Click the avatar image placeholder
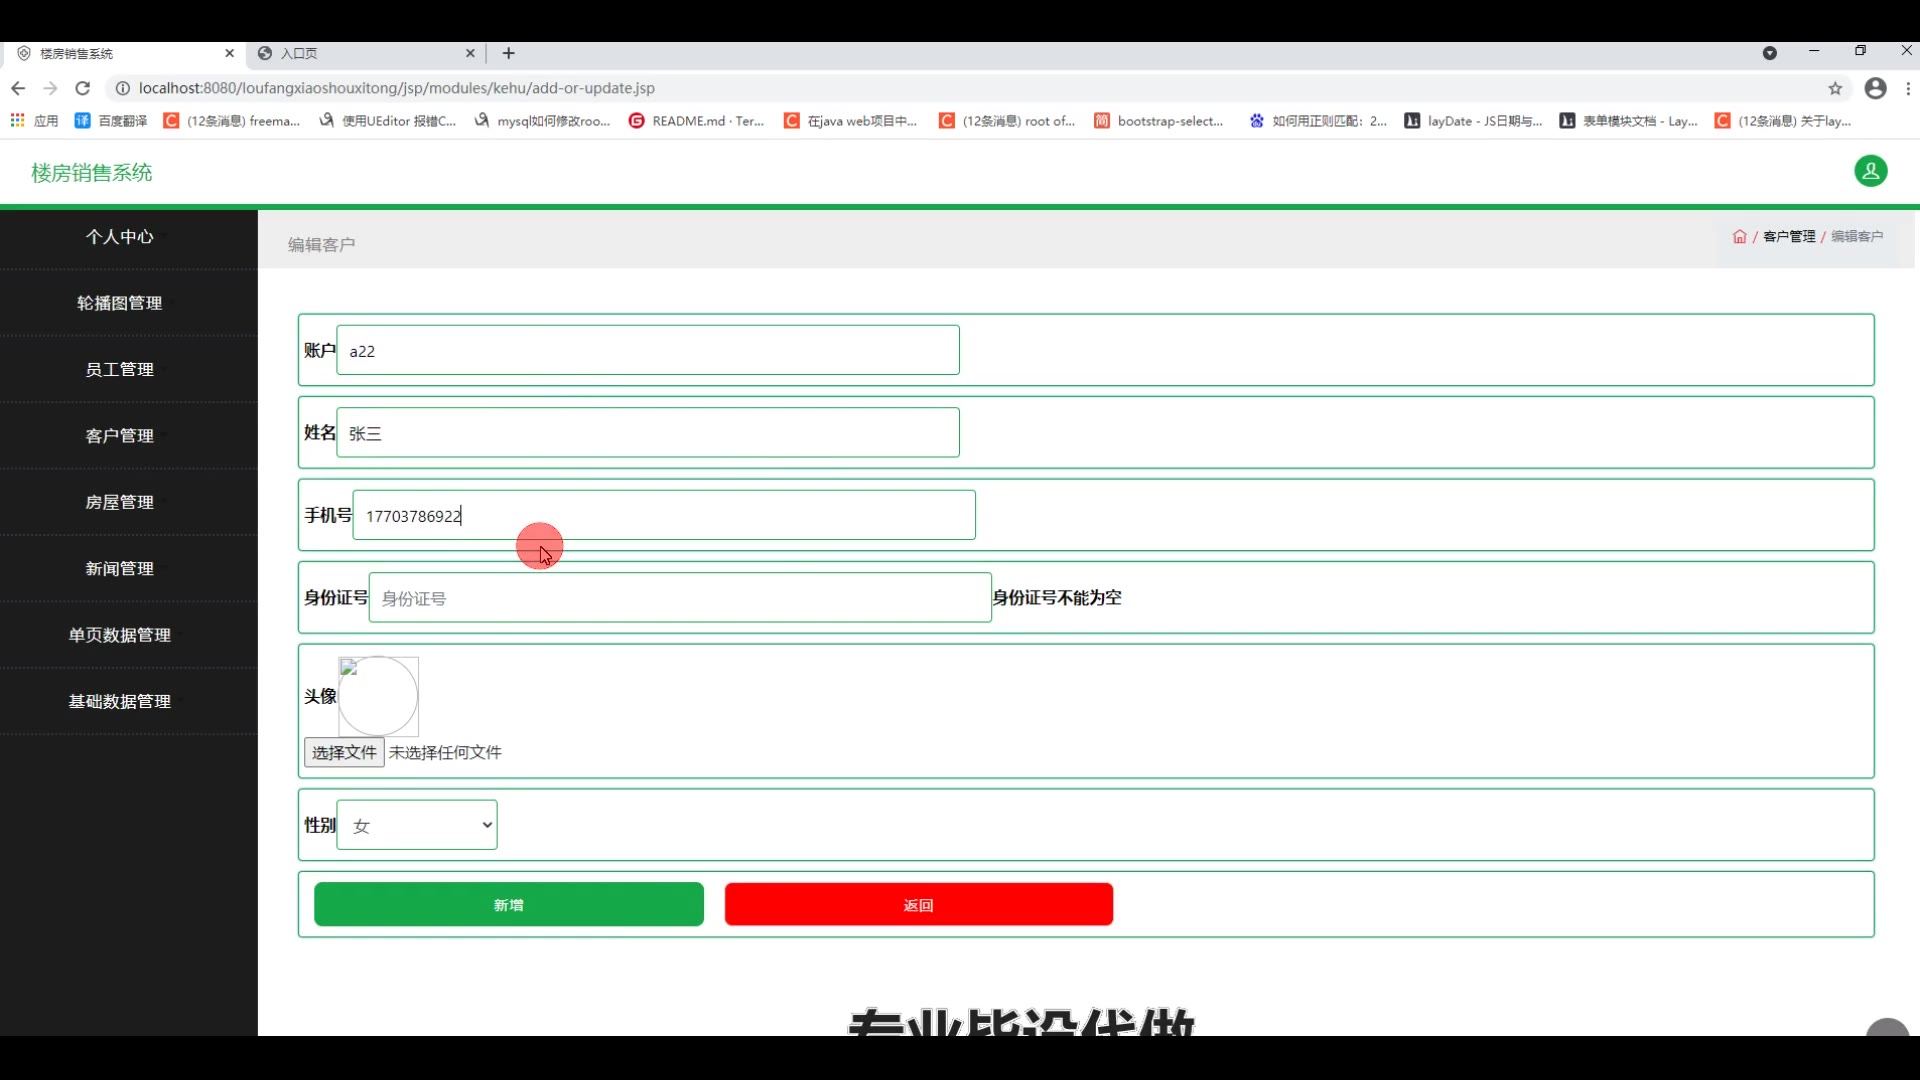The width and height of the screenshot is (1920, 1080). 378,696
